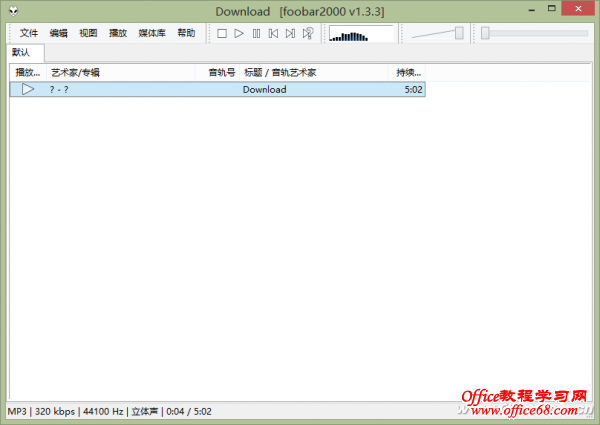This screenshot has width=600, height=425.
Task: Skip to the next track
Action: point(290,34)
